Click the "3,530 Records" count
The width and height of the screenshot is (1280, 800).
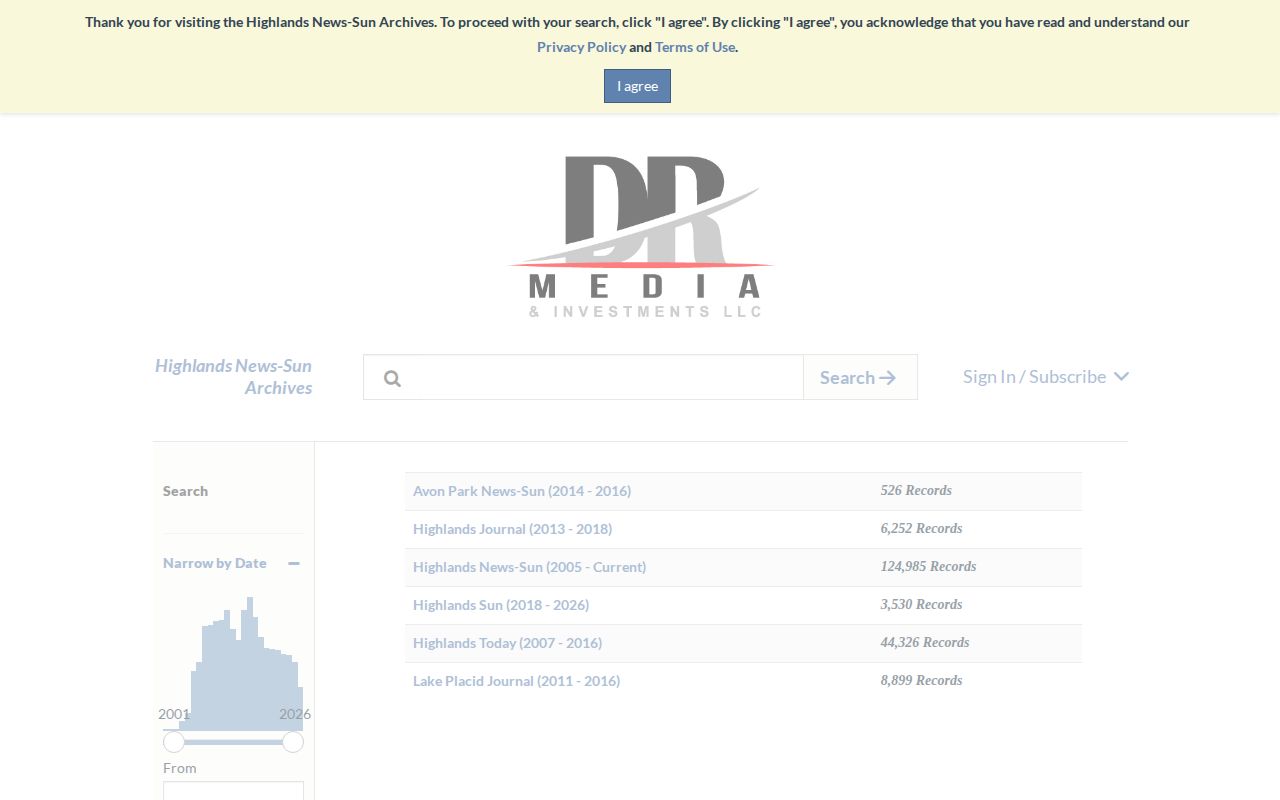921,605
